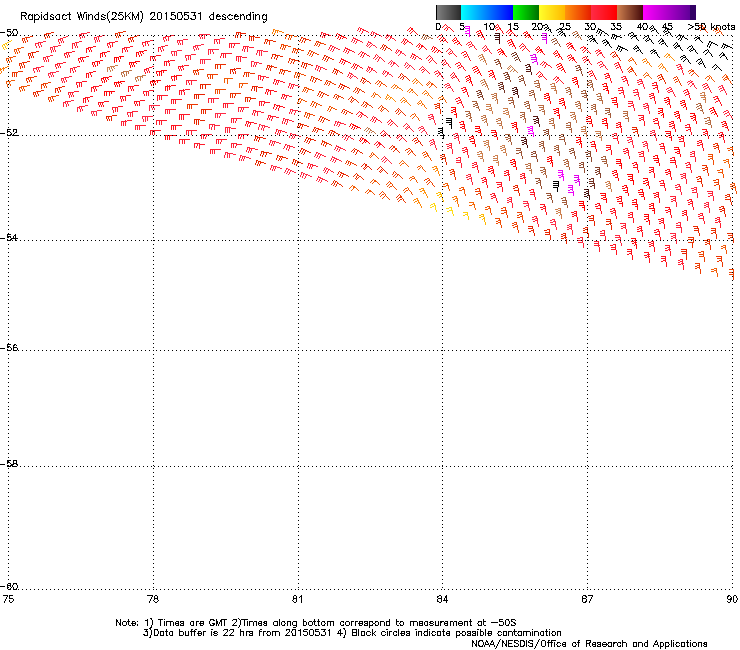Click the latitude label -58

point(9,464)
